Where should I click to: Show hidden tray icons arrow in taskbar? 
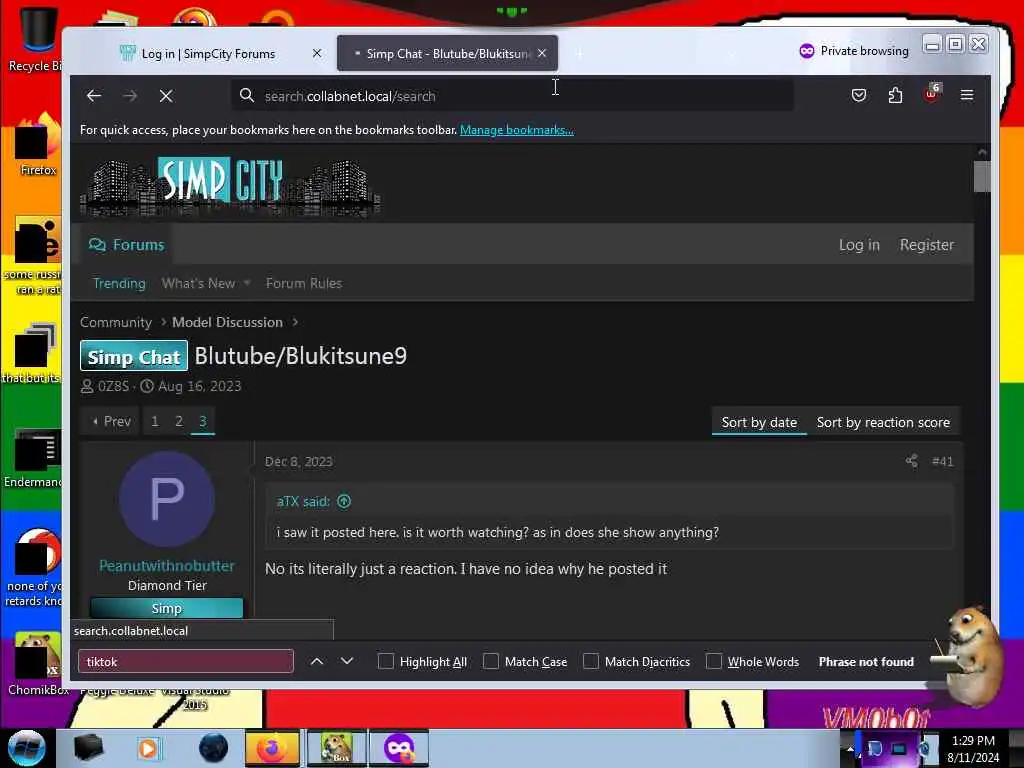850,748
